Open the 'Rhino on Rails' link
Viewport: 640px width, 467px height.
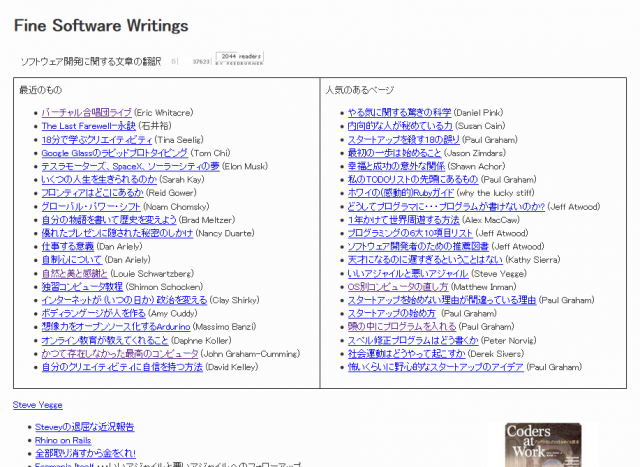click(63, 440)
